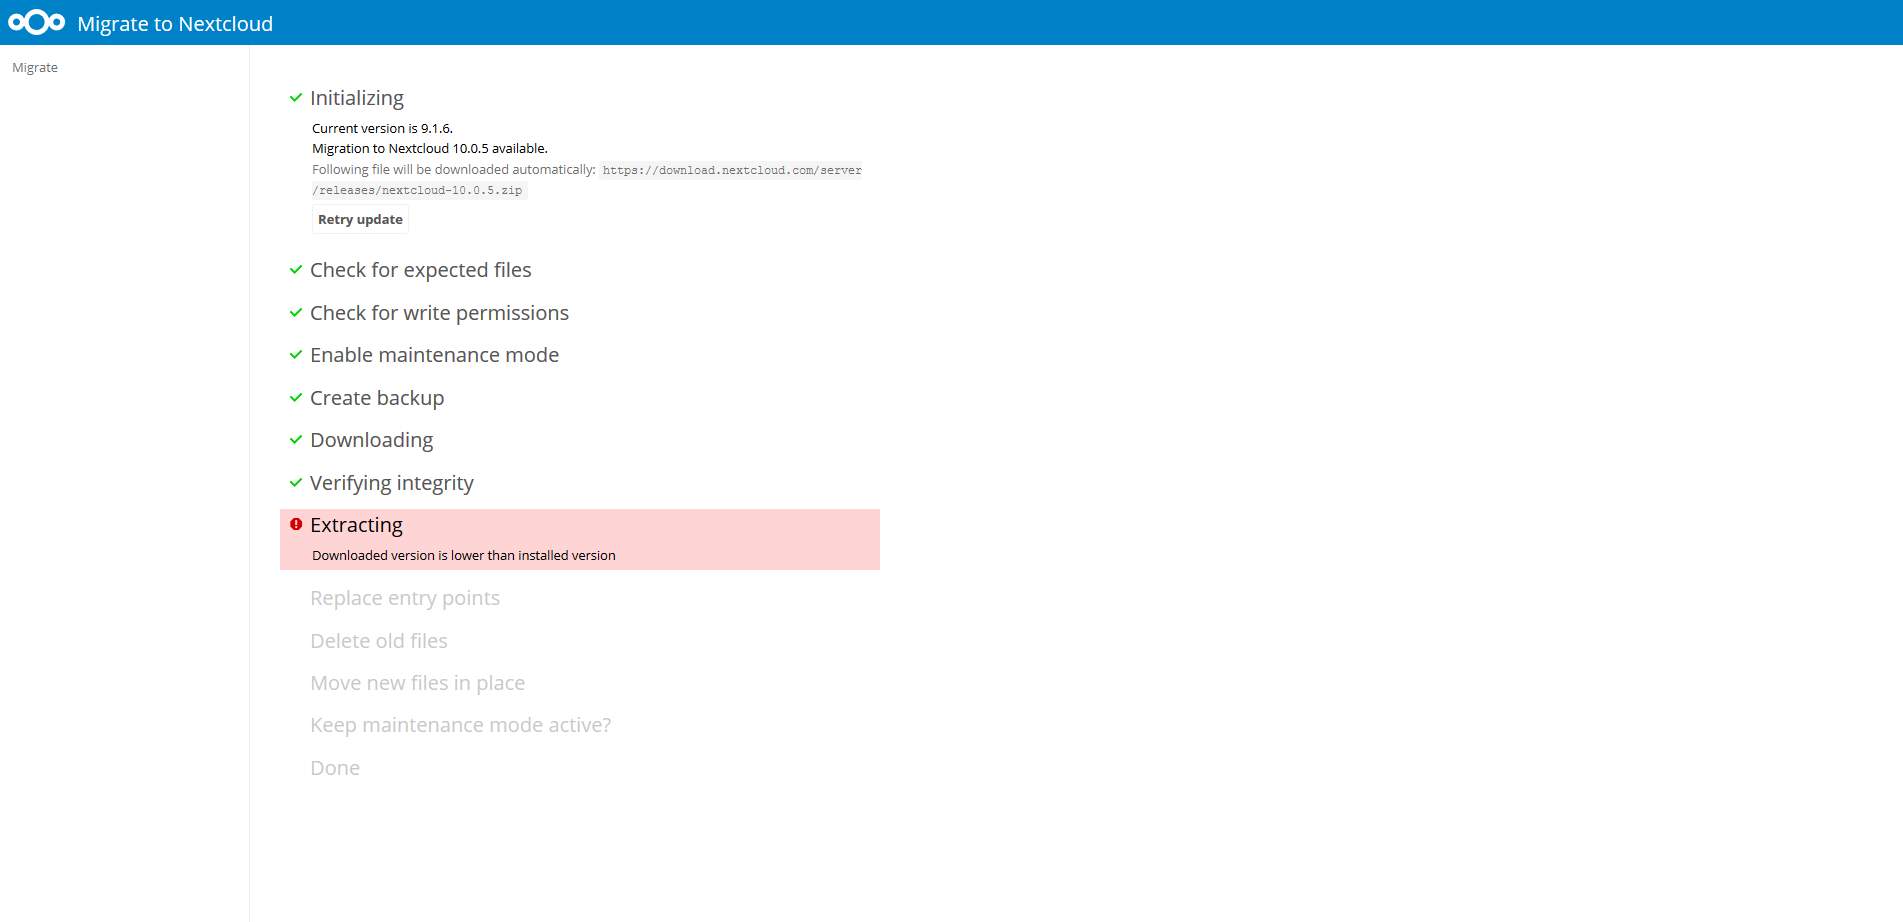This screenshot has height=922, width=1903.
Task: Click the greyed 'Done' step
Action: [335, 768]
